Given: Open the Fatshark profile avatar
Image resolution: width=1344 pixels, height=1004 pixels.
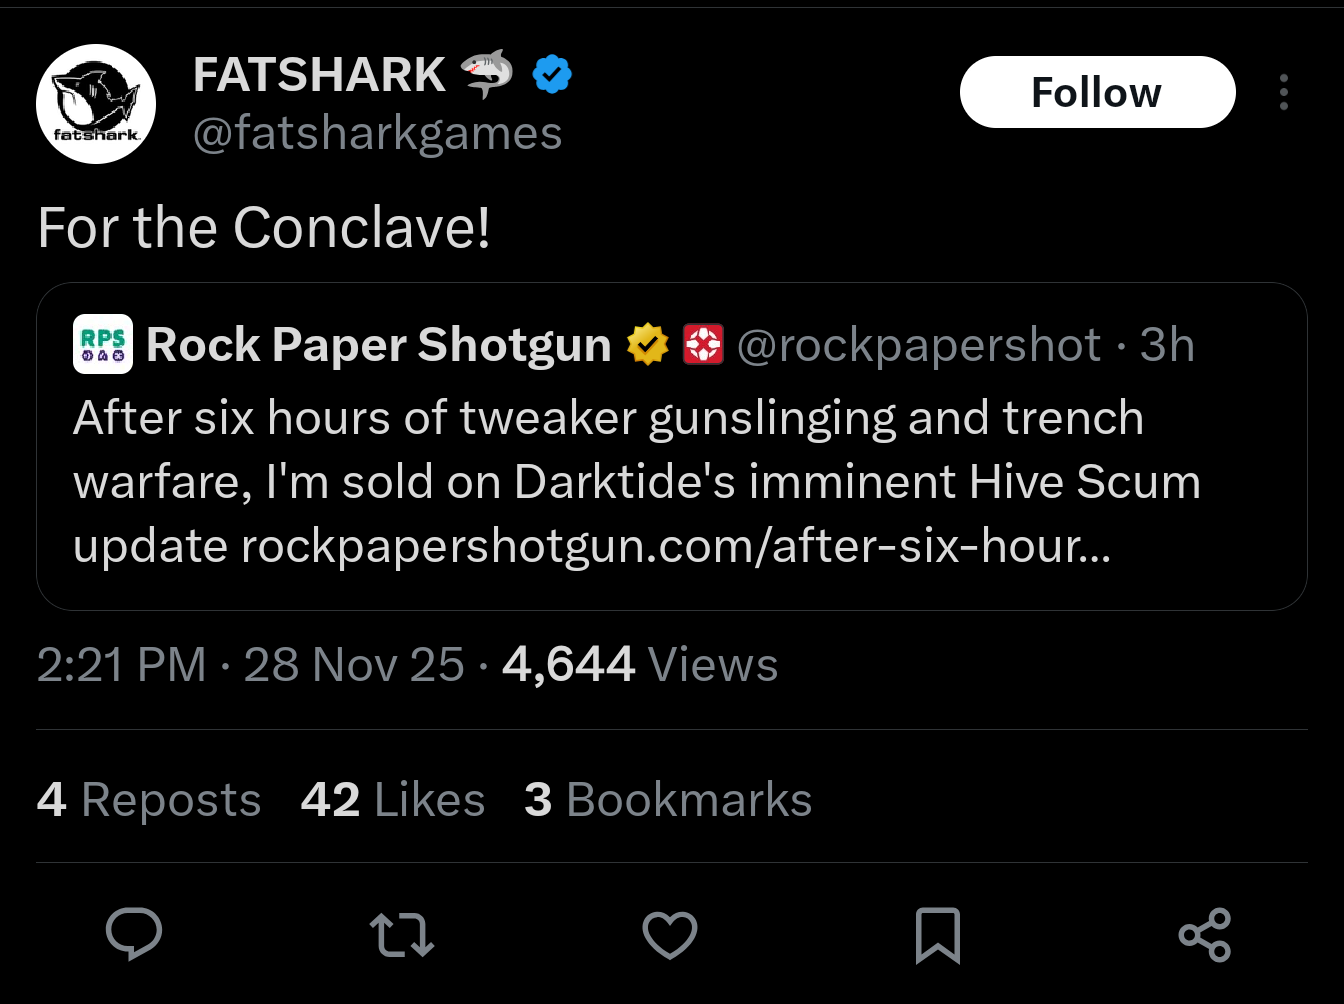Looking at the screenshot, I should tap(96, 103).
